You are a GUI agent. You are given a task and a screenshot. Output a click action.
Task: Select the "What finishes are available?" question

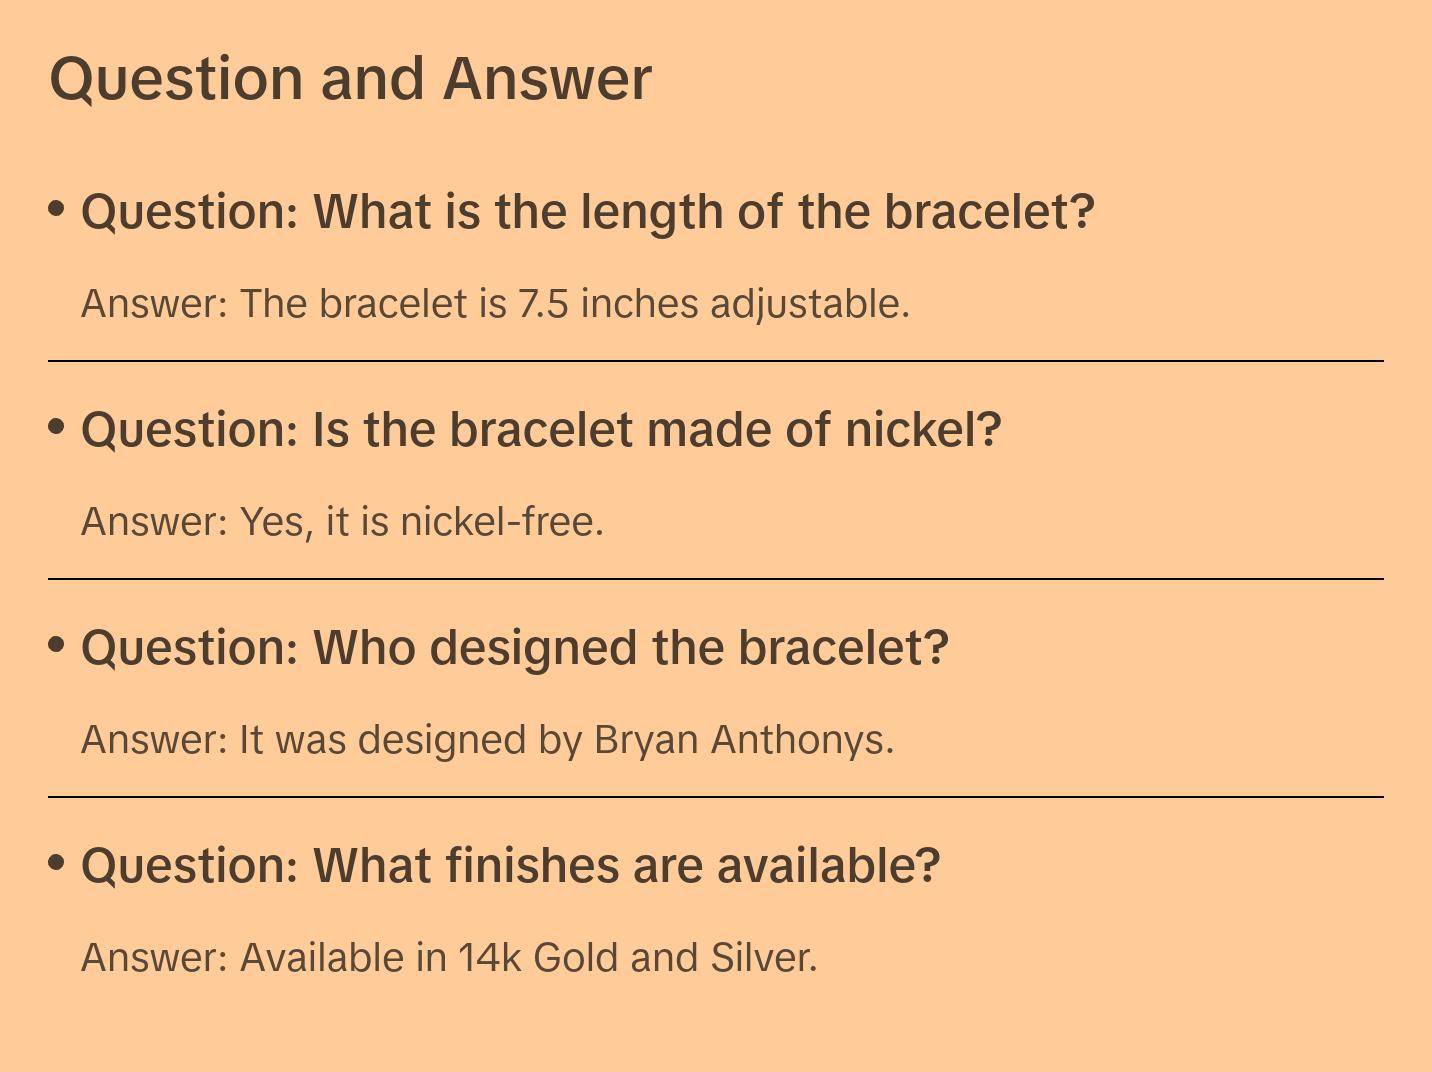click(511, 866)
